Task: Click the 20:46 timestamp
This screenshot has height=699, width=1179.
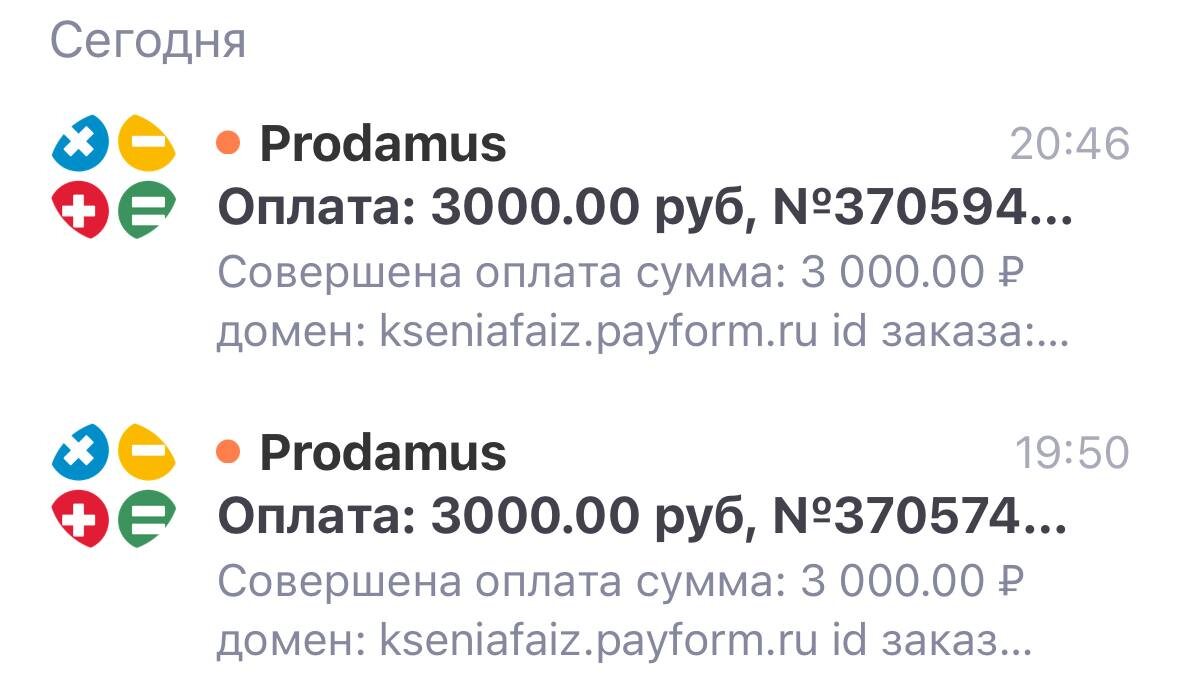Action: tap(1069, 145)
